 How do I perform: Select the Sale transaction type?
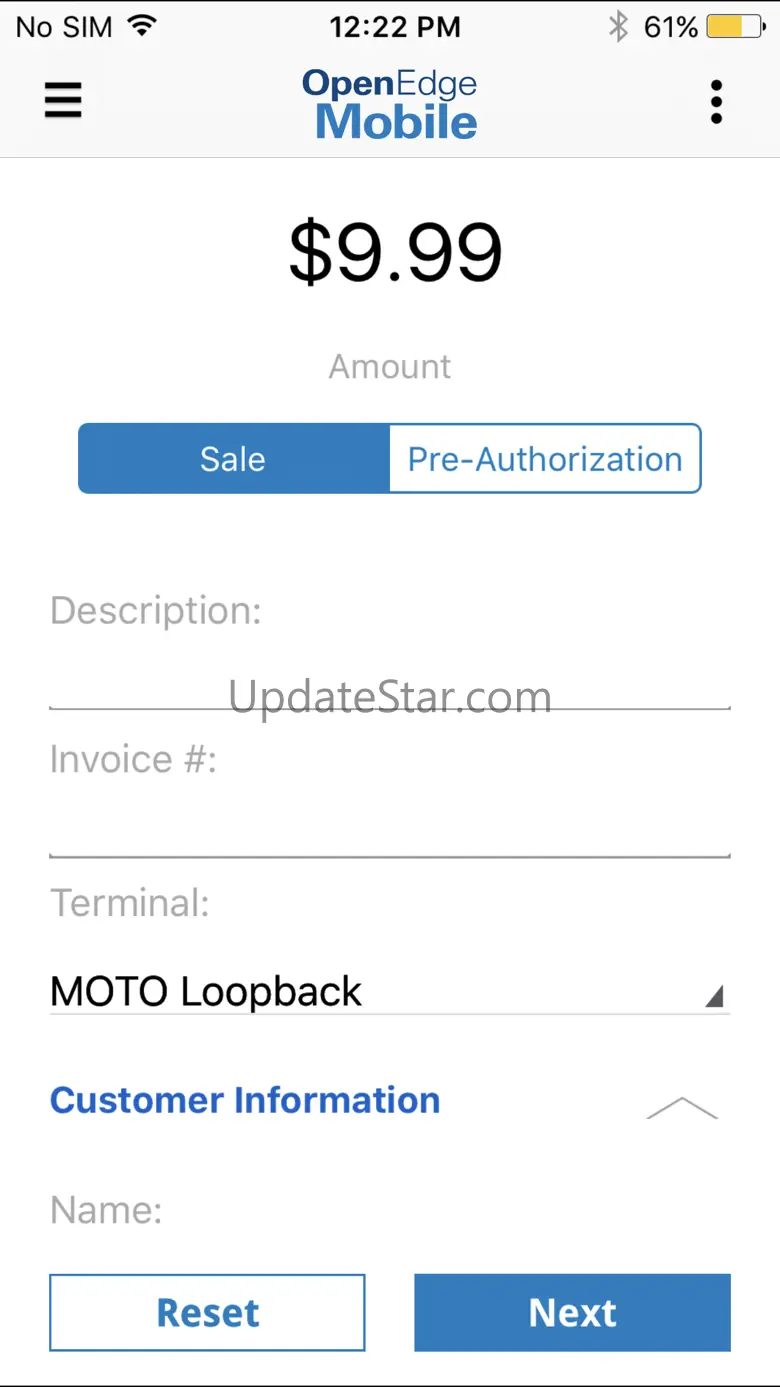click(233, 459)
